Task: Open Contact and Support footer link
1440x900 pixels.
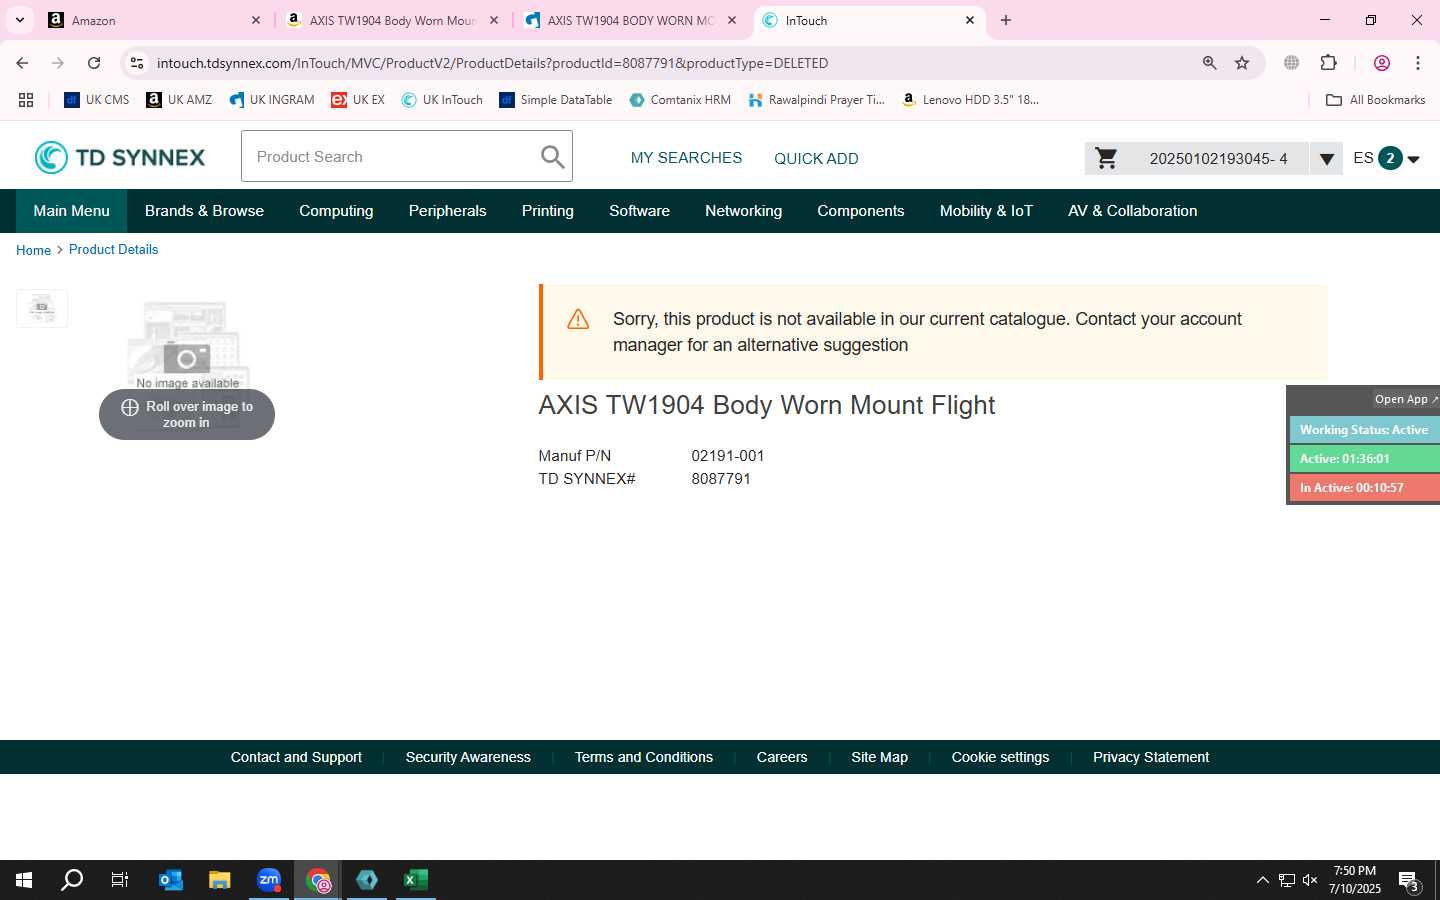Action: (296, 757)
